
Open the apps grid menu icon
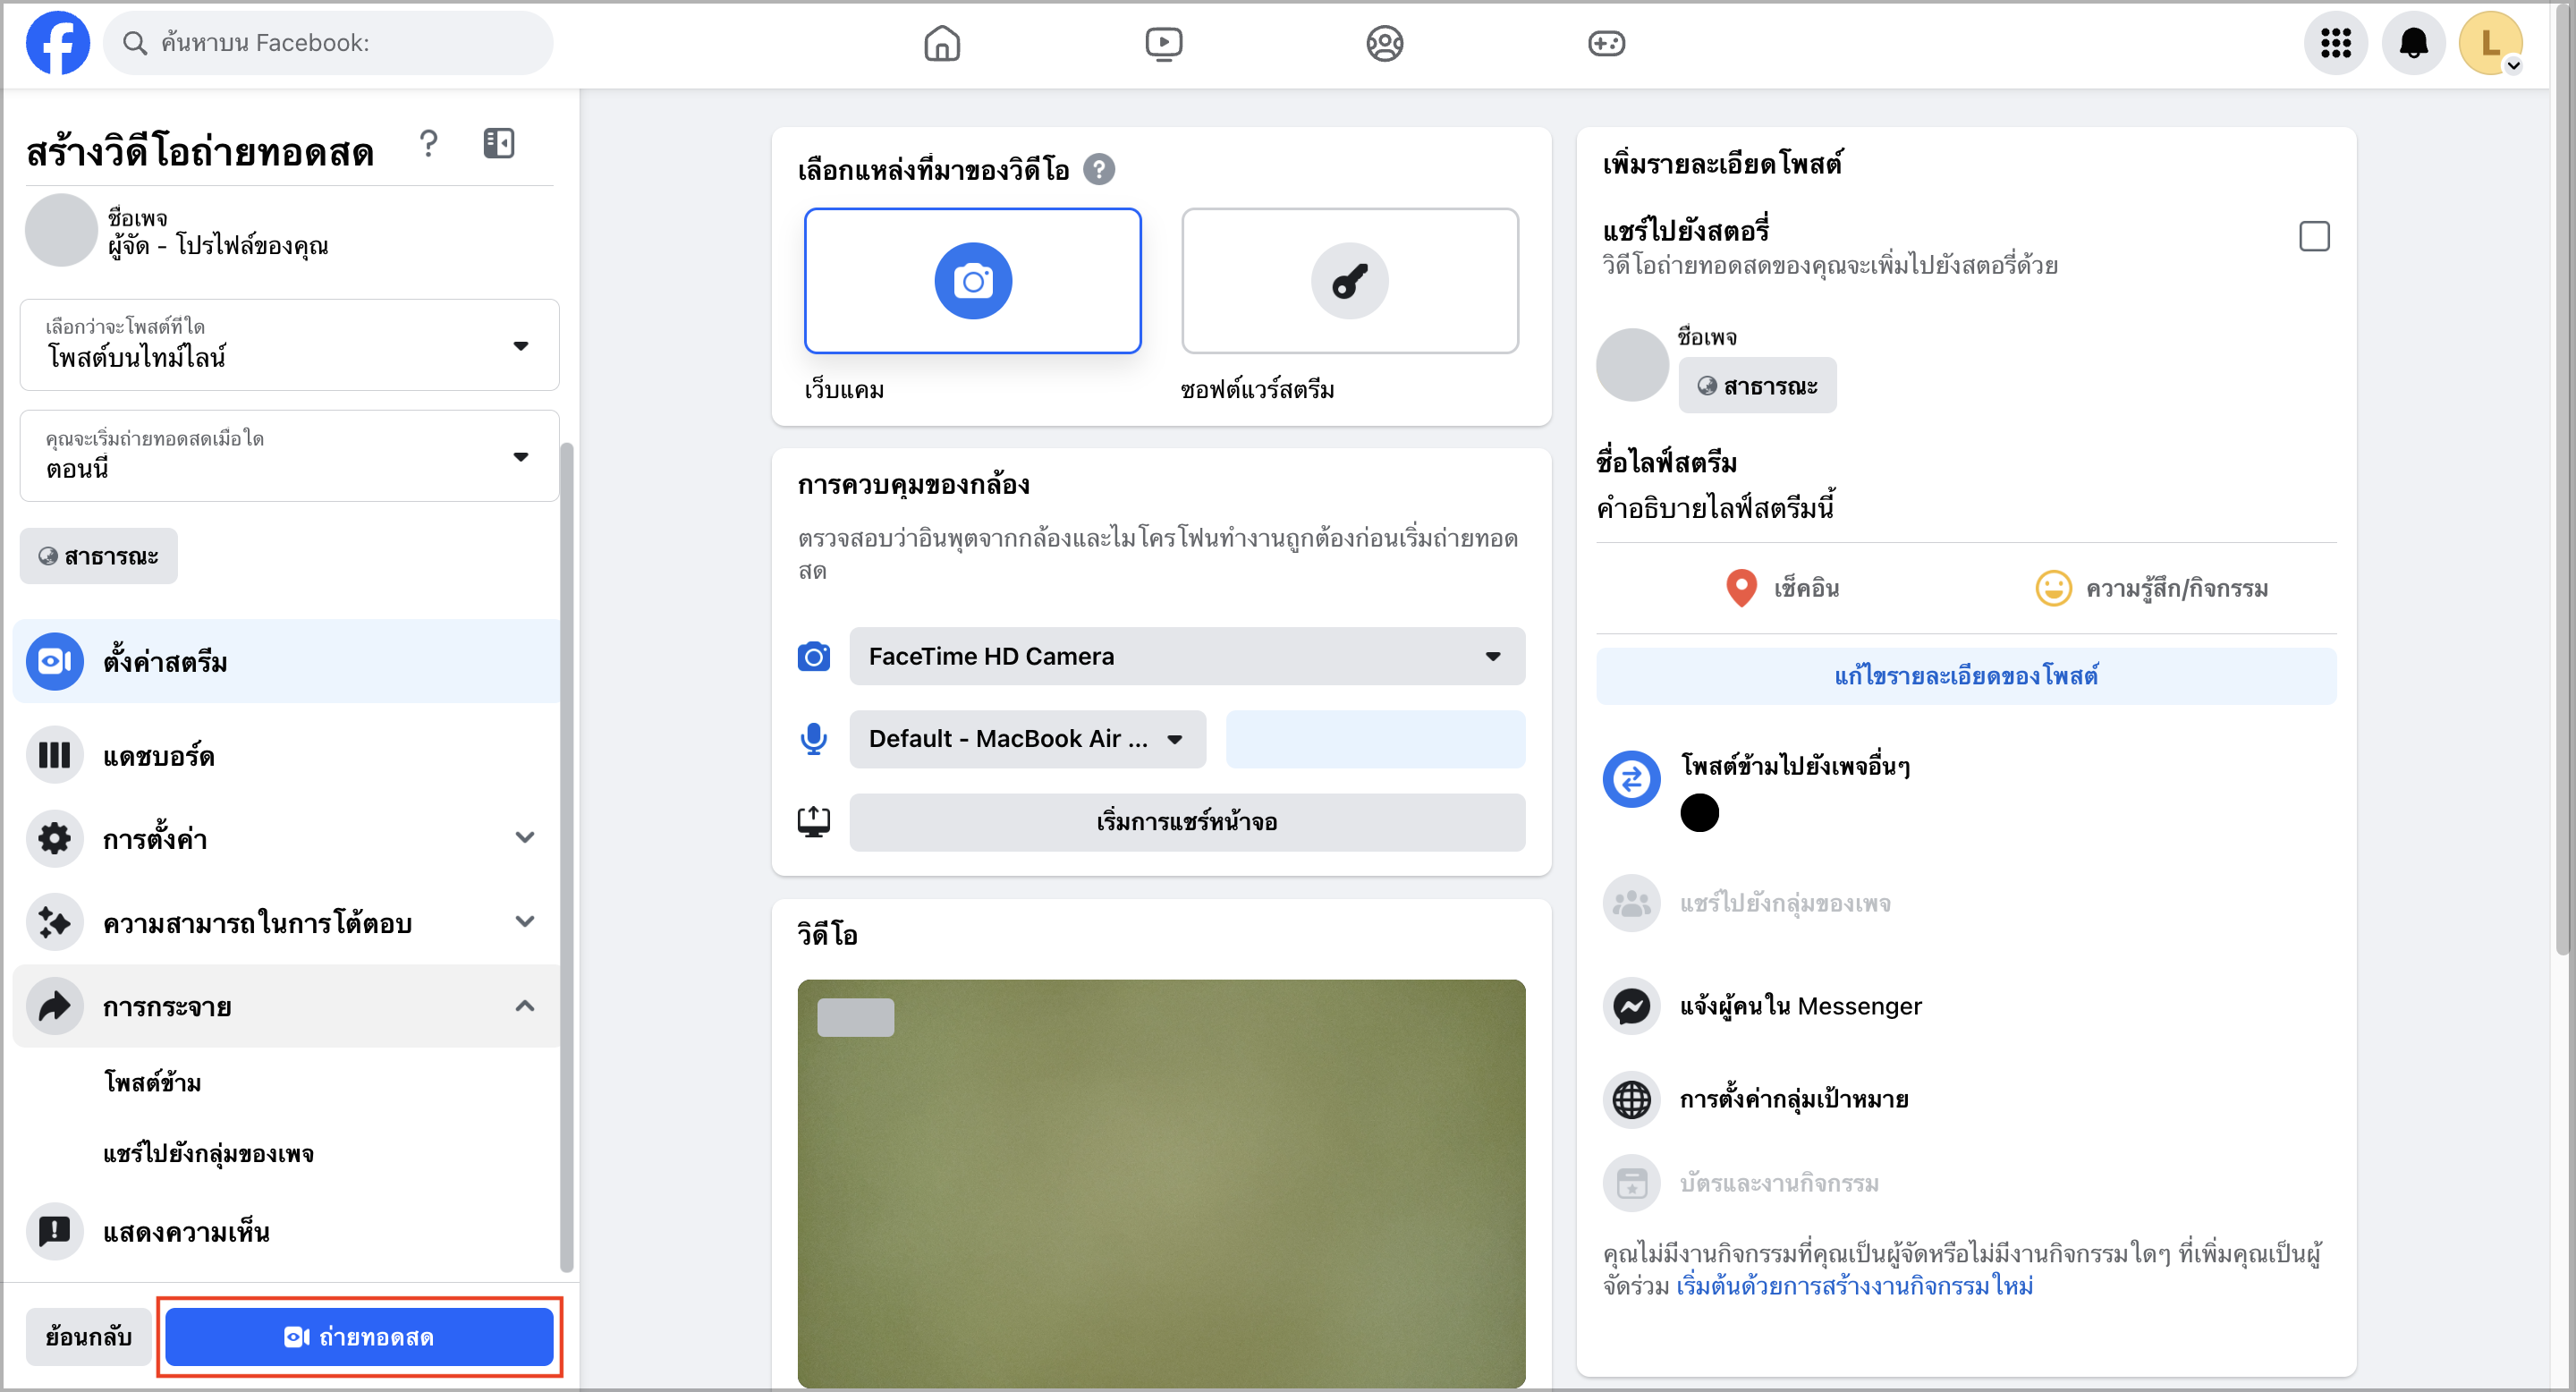click(2335, 43)
